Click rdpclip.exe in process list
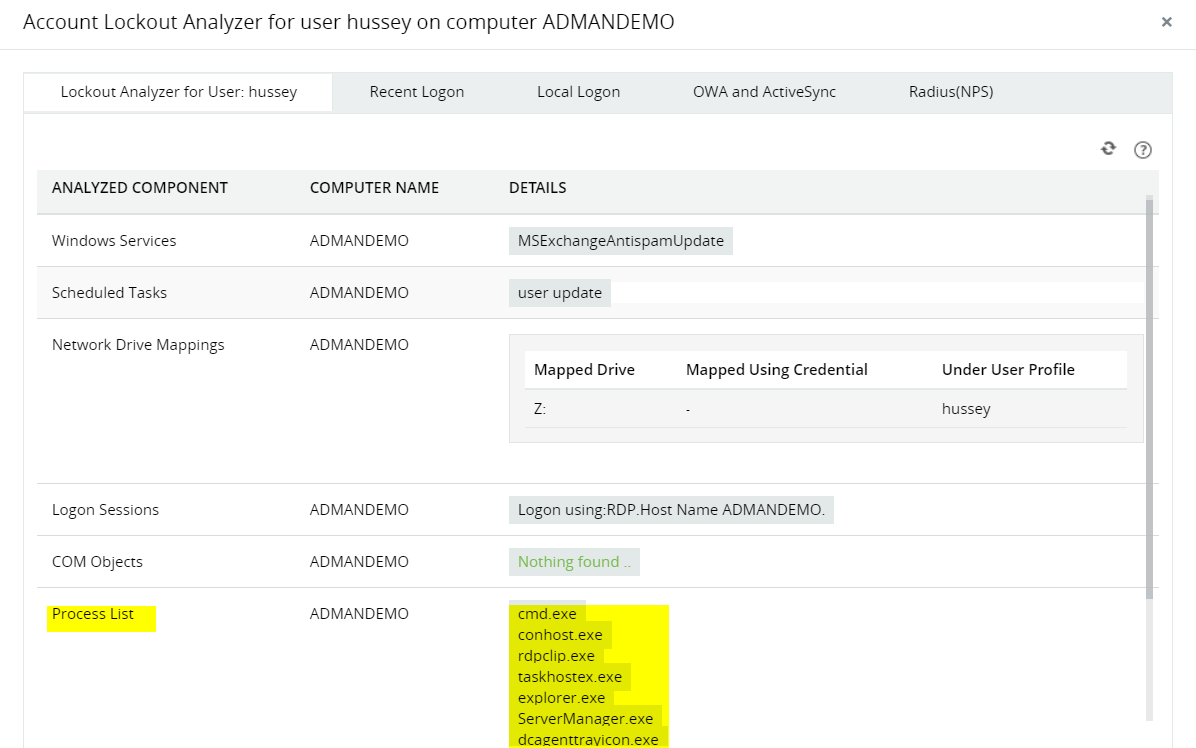Image resolution: width=1196 pixels, height=748 pixels. [x=556, y=656]
